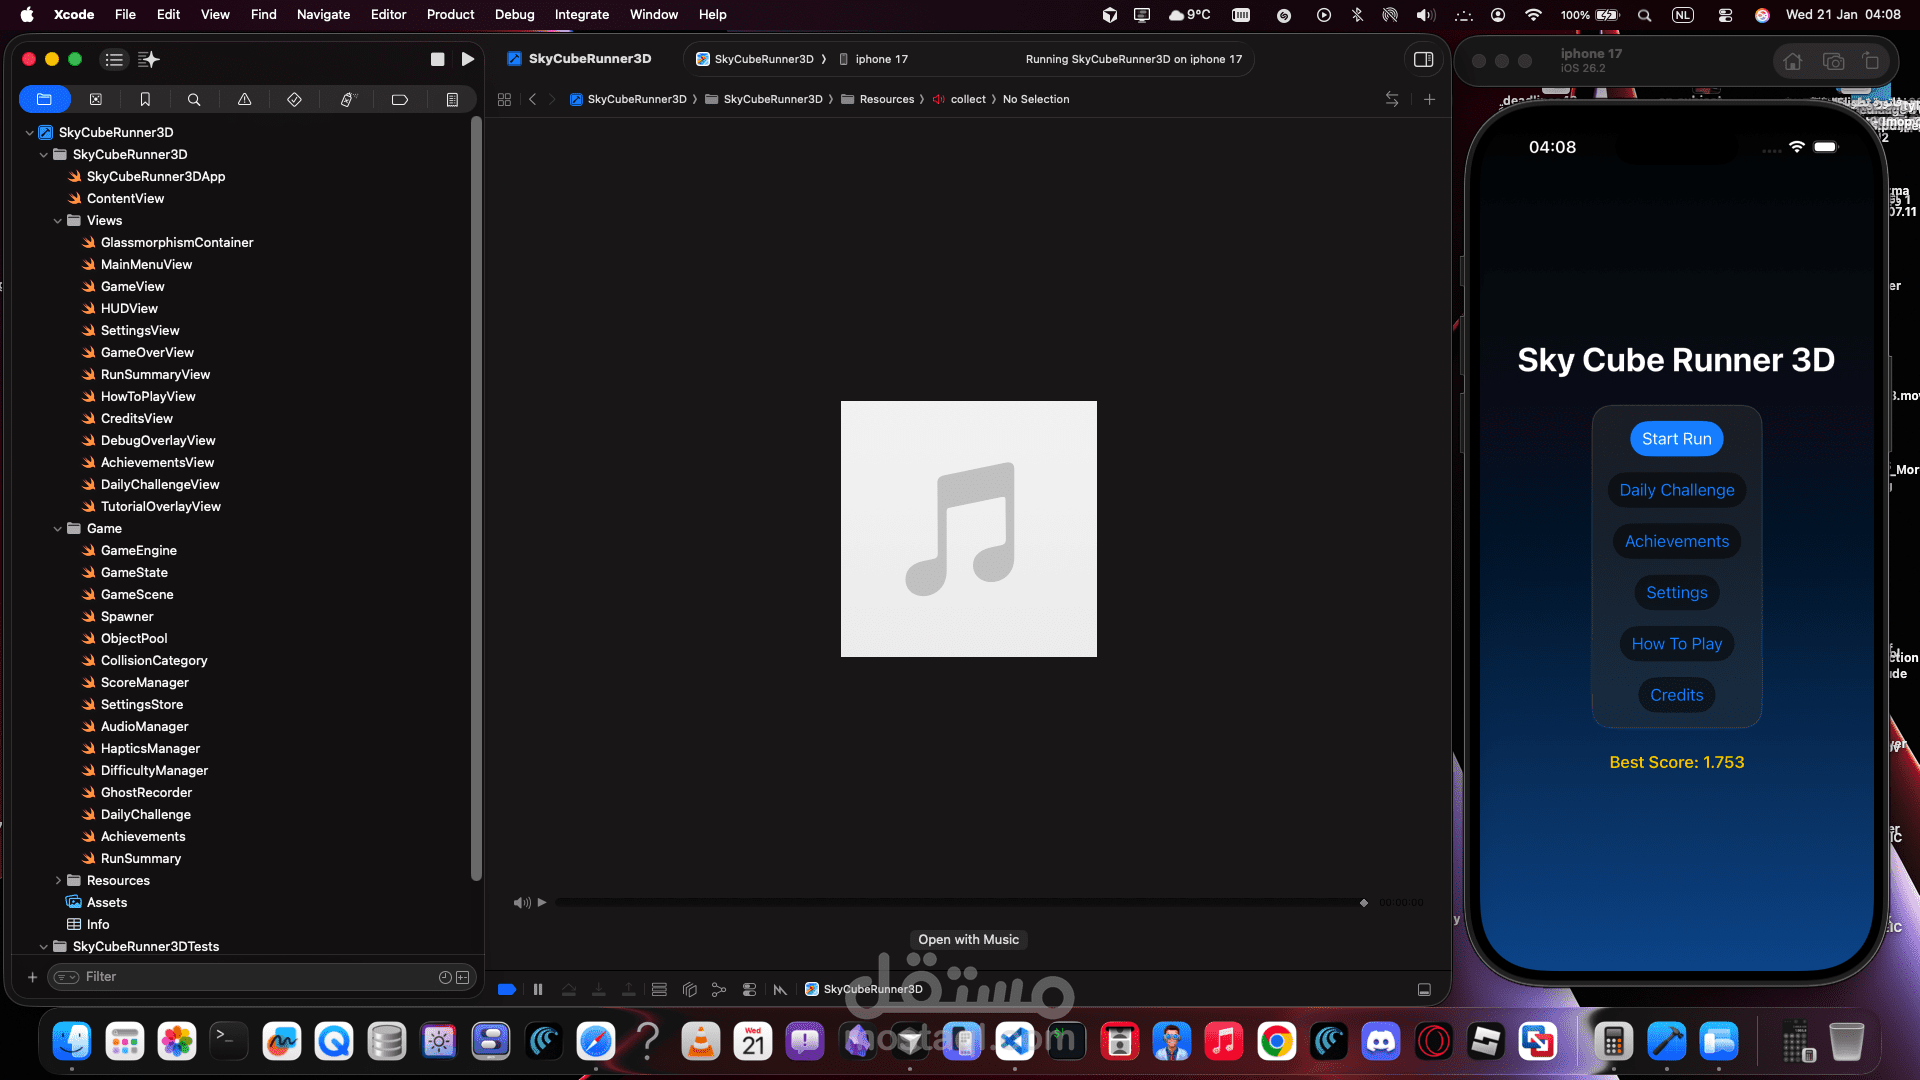Take a Simulator screenshot
The height and width of the screenshot is (1080, 1920).
point(1833,61)
